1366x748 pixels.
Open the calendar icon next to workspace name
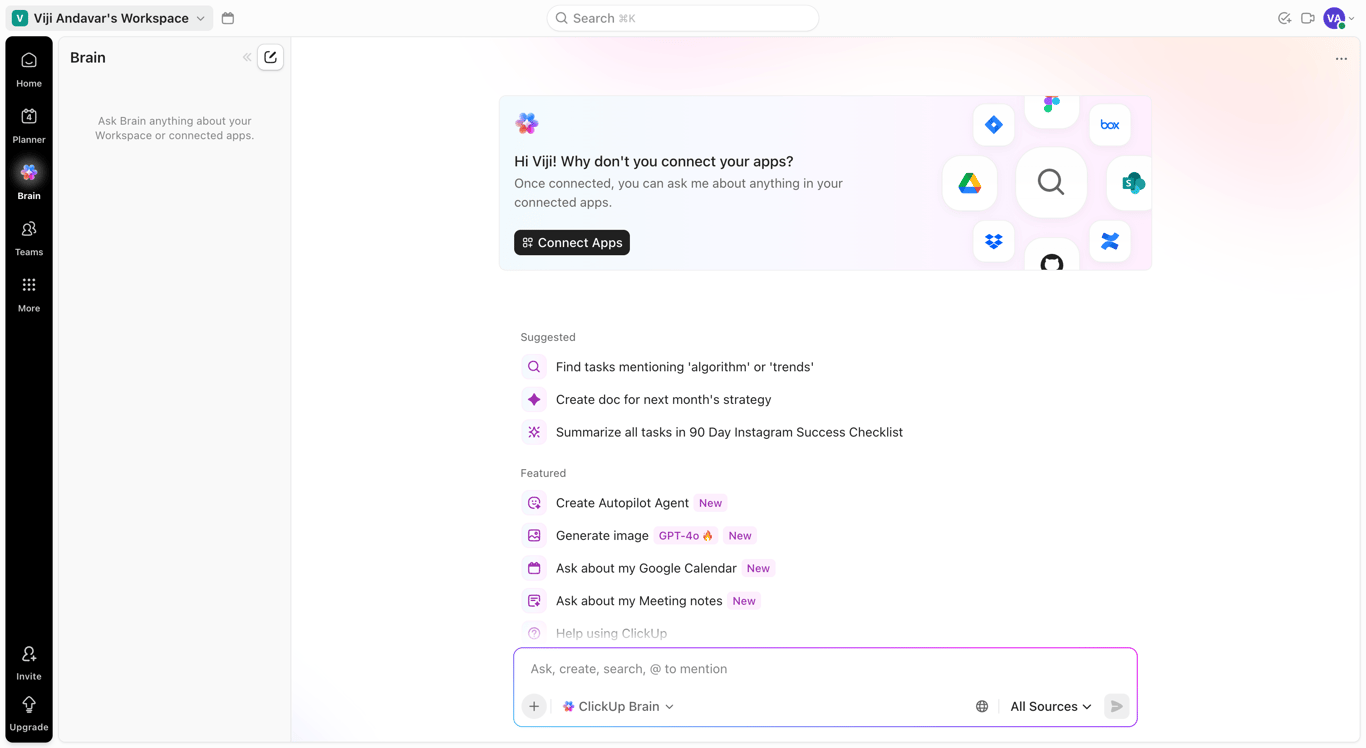pyautogui.click(x=227, y=18)
